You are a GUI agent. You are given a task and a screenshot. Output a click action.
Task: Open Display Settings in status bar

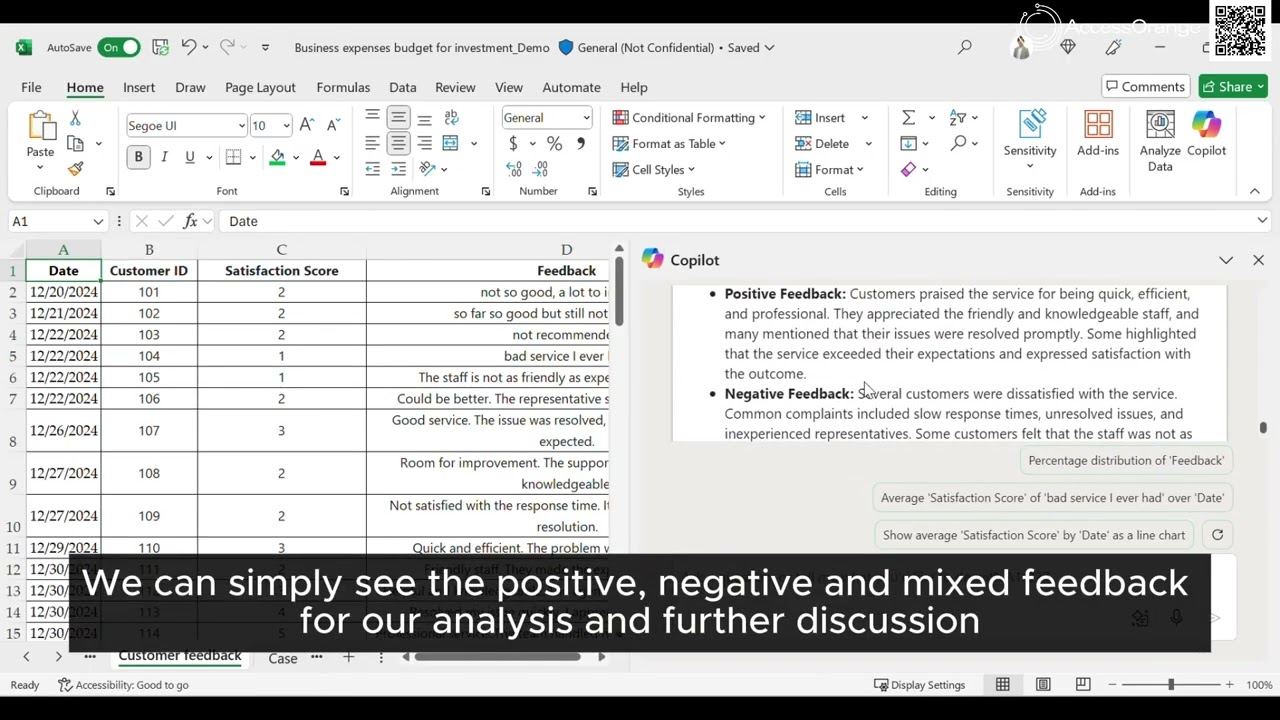tap(919, 685)
